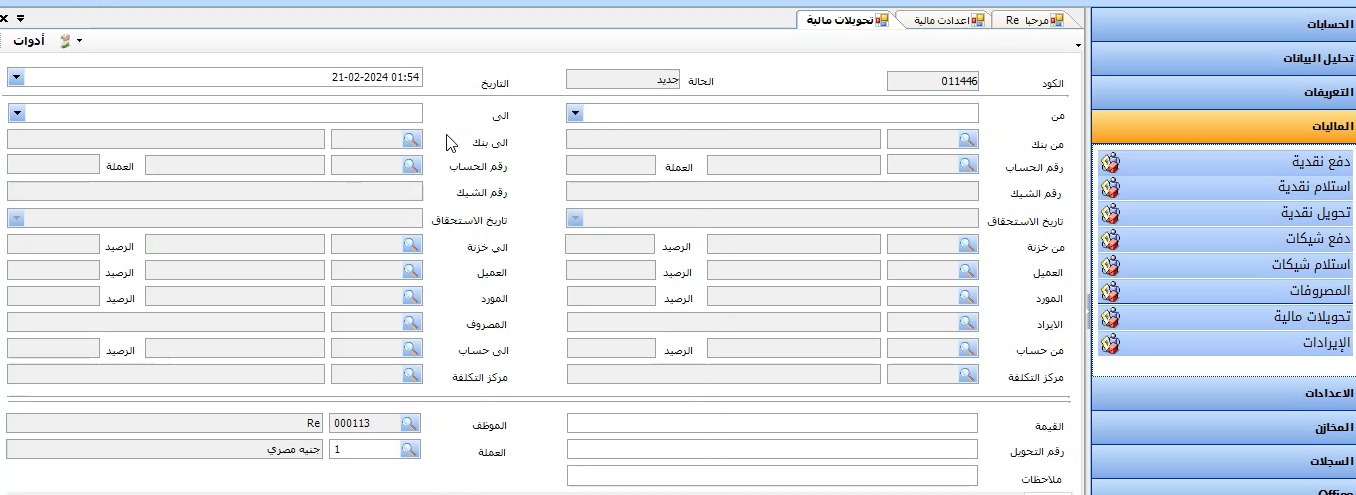Open the أدوات dropdown arrow

click(x=79, y=41)
